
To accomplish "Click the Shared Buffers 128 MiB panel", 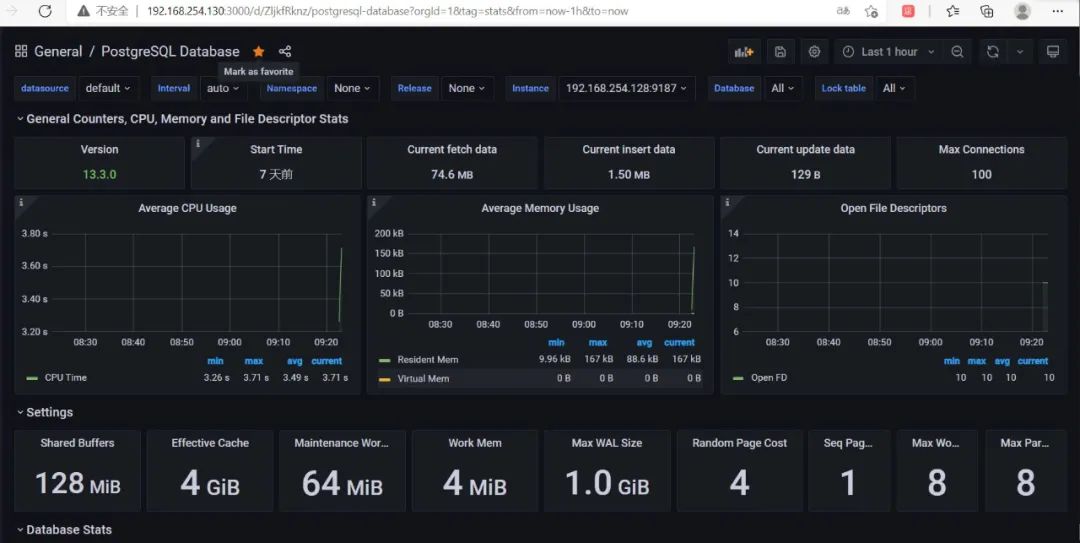I will point(77,471).
